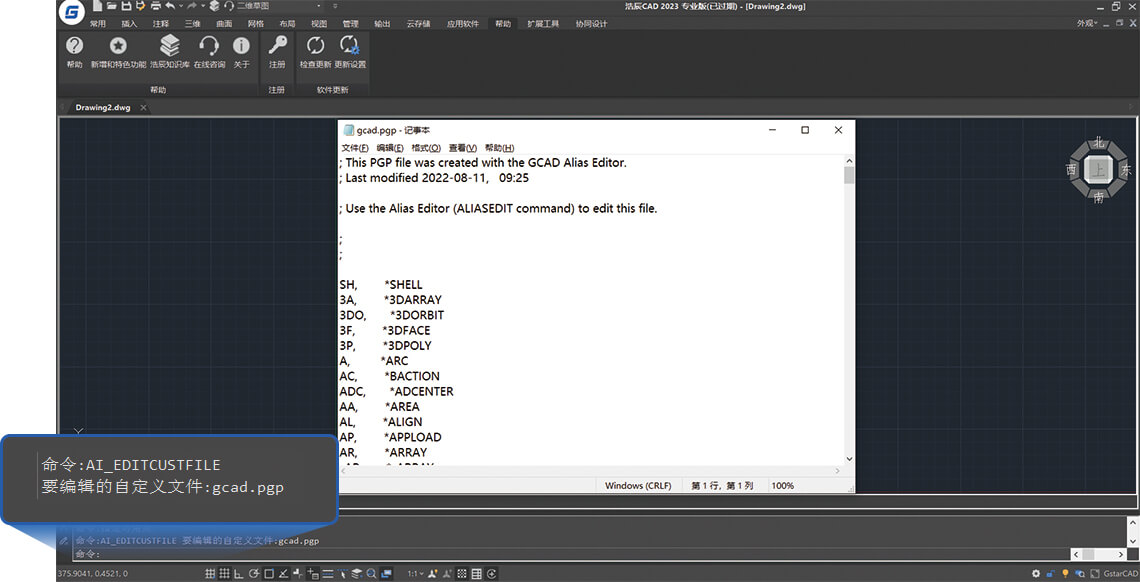The height and width of the screenshot is (582, 1140).
Task: Select the 常用 ribbon tab
Action: (97, 23)
